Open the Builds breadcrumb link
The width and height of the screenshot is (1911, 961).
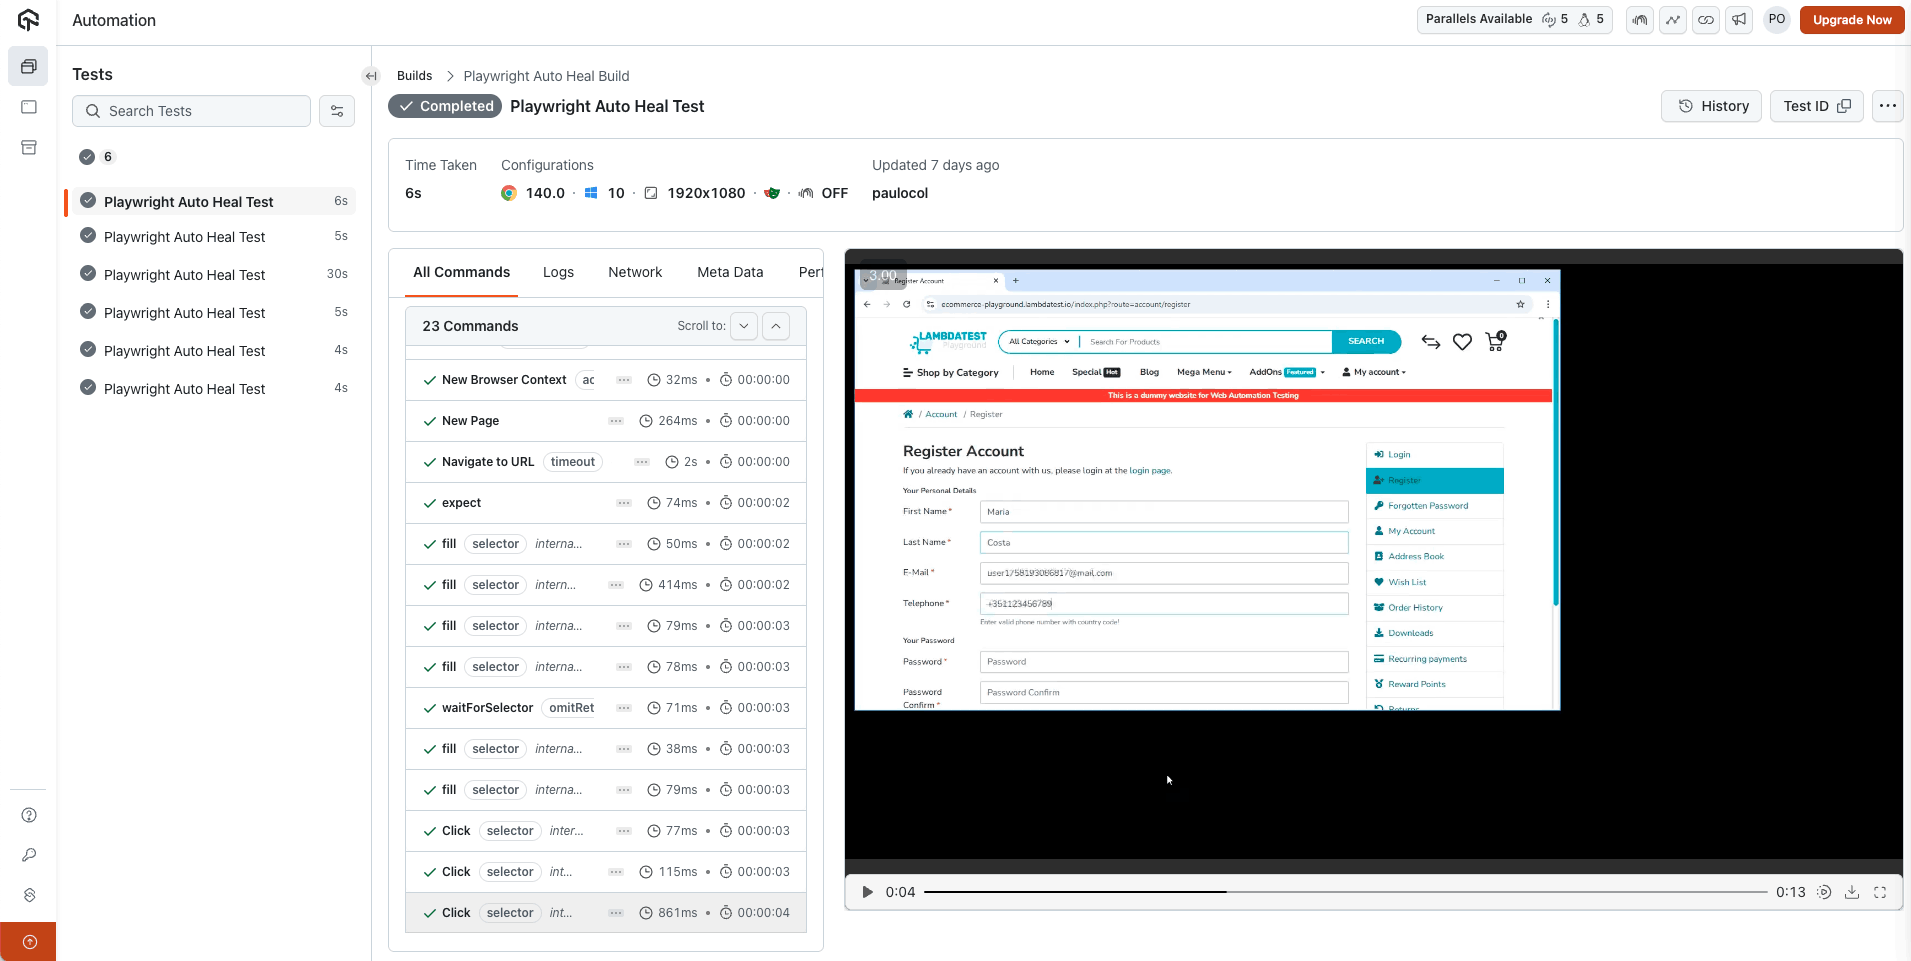tap(414, 75)
